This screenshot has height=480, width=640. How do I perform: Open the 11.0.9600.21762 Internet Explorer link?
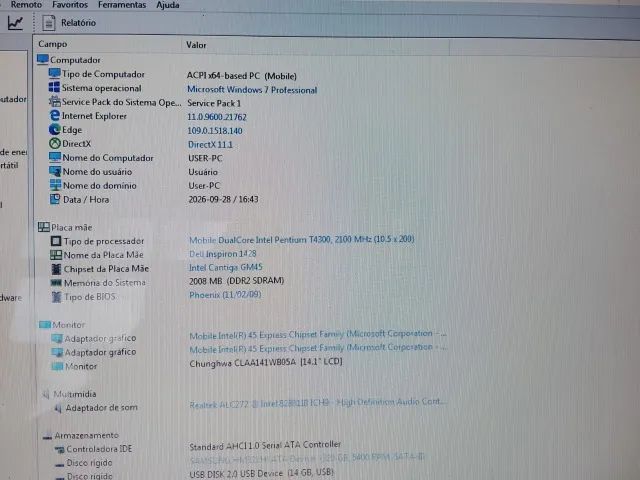217,117
